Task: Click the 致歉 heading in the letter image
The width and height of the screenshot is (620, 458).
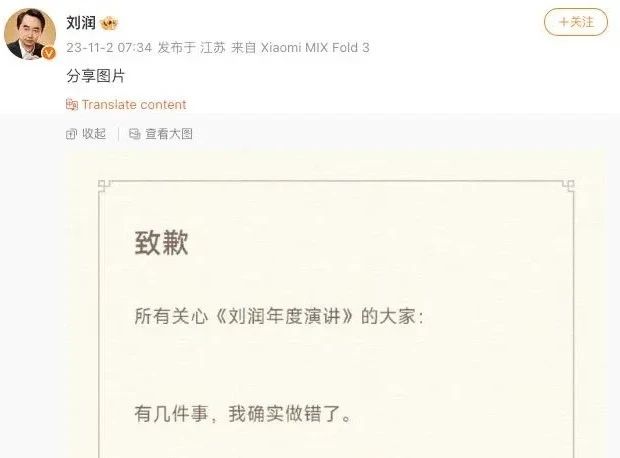Action: coord(161,242)
